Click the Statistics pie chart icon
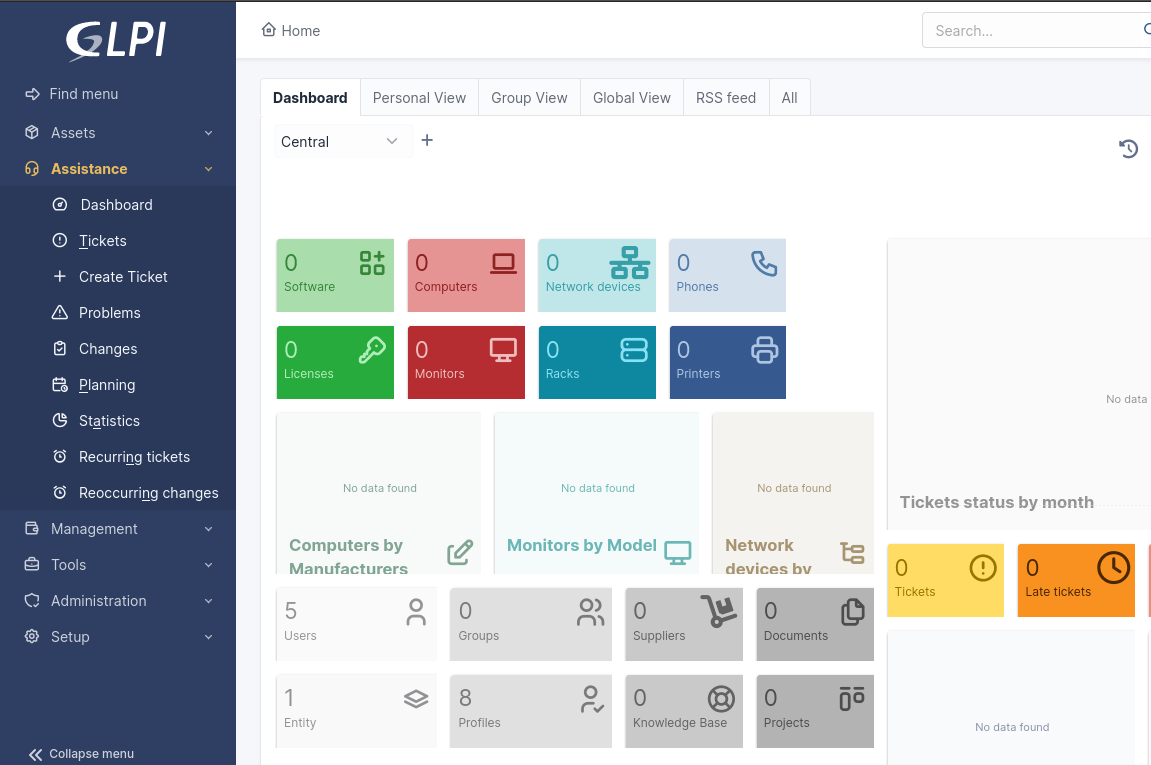This screenshot has width=1151, height=765. click(x=60, y=420)
